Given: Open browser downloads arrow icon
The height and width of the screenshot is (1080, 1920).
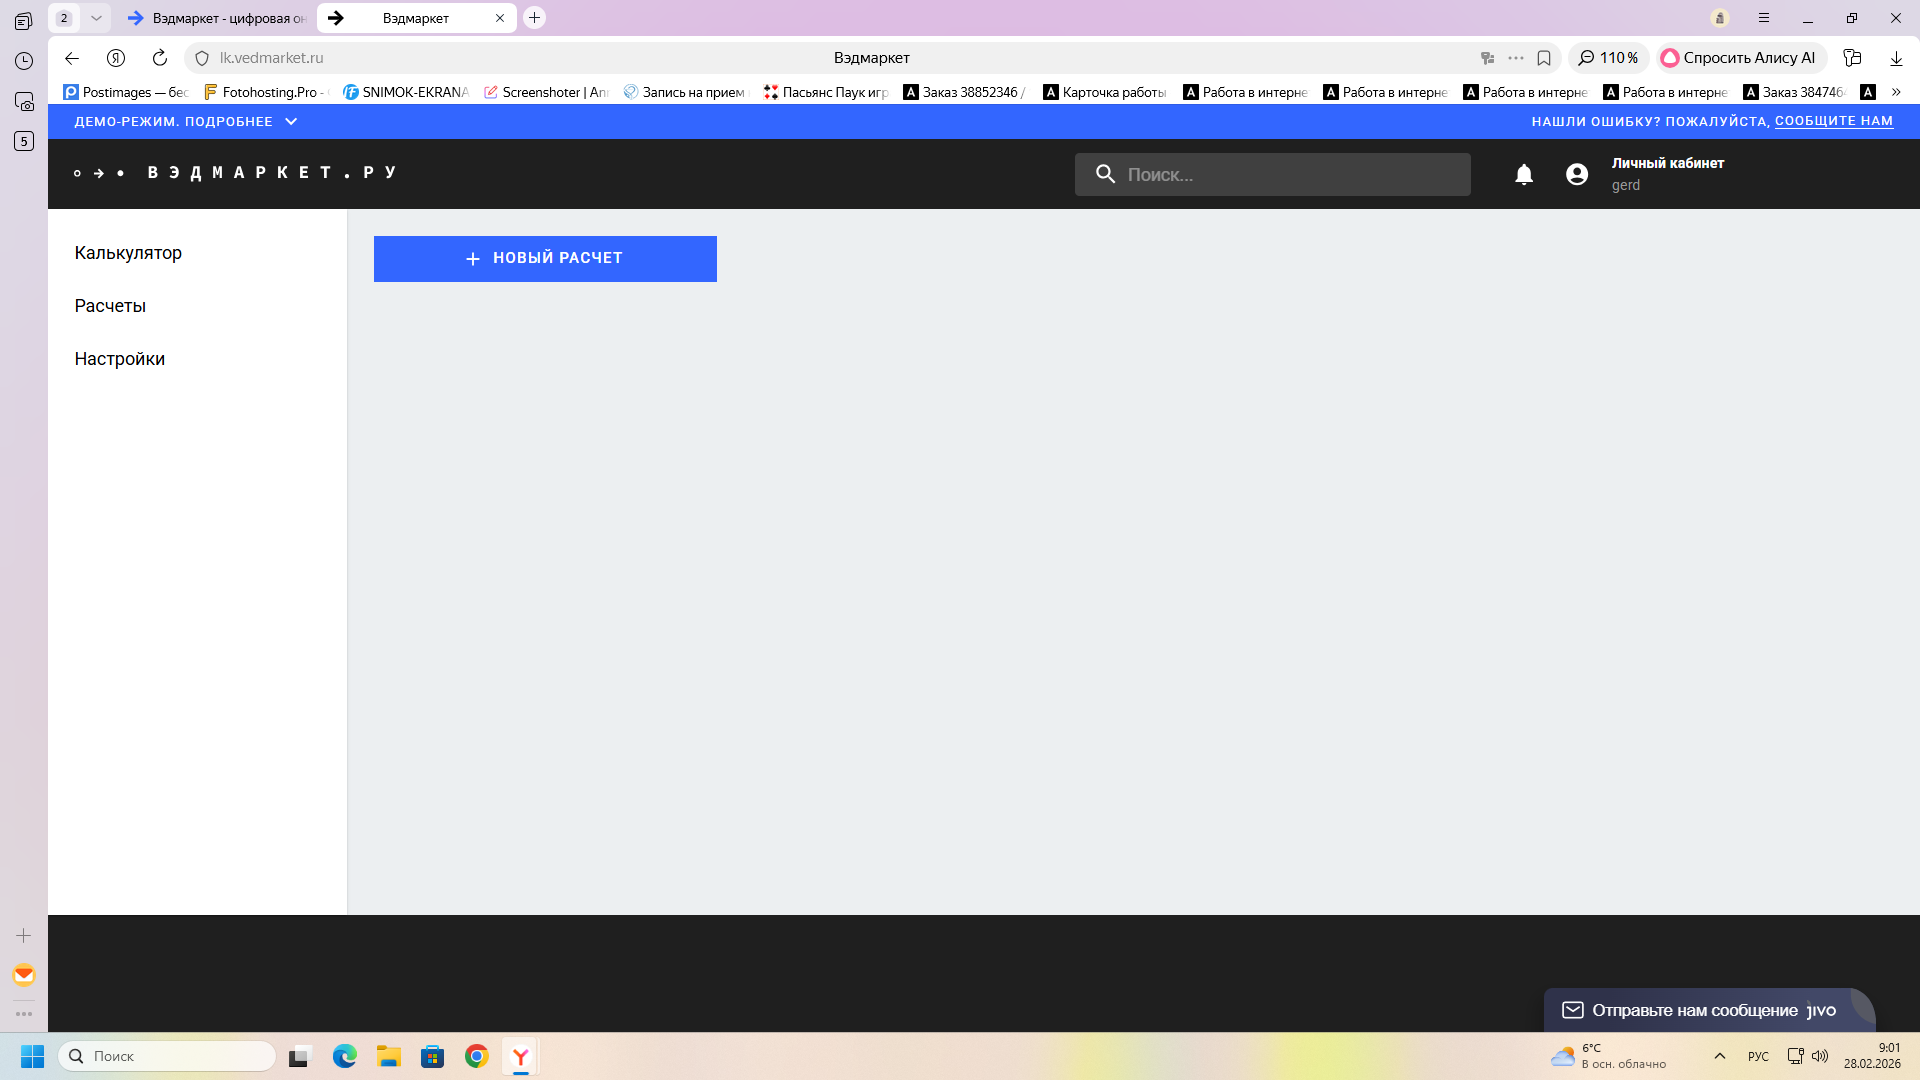Looking at the screenshot, I should pyautogui.click(x=1895, y=58).
